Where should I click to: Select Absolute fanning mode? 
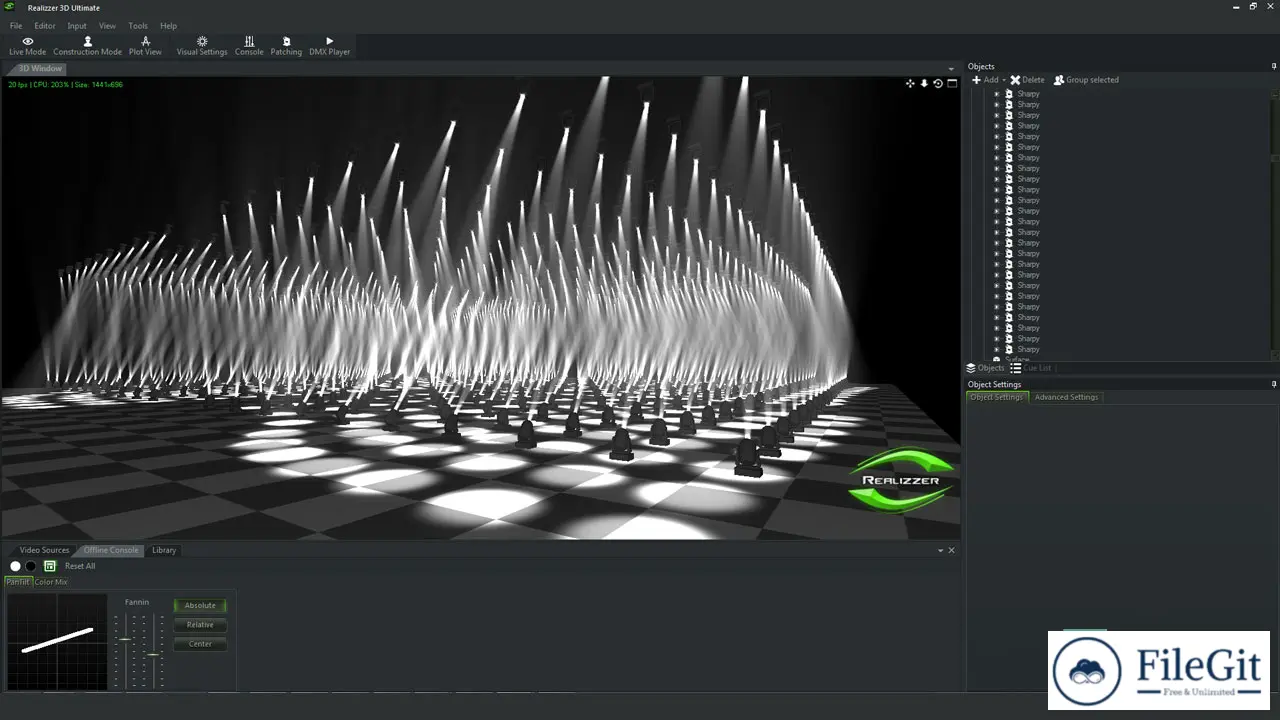[x=200, y=605]
